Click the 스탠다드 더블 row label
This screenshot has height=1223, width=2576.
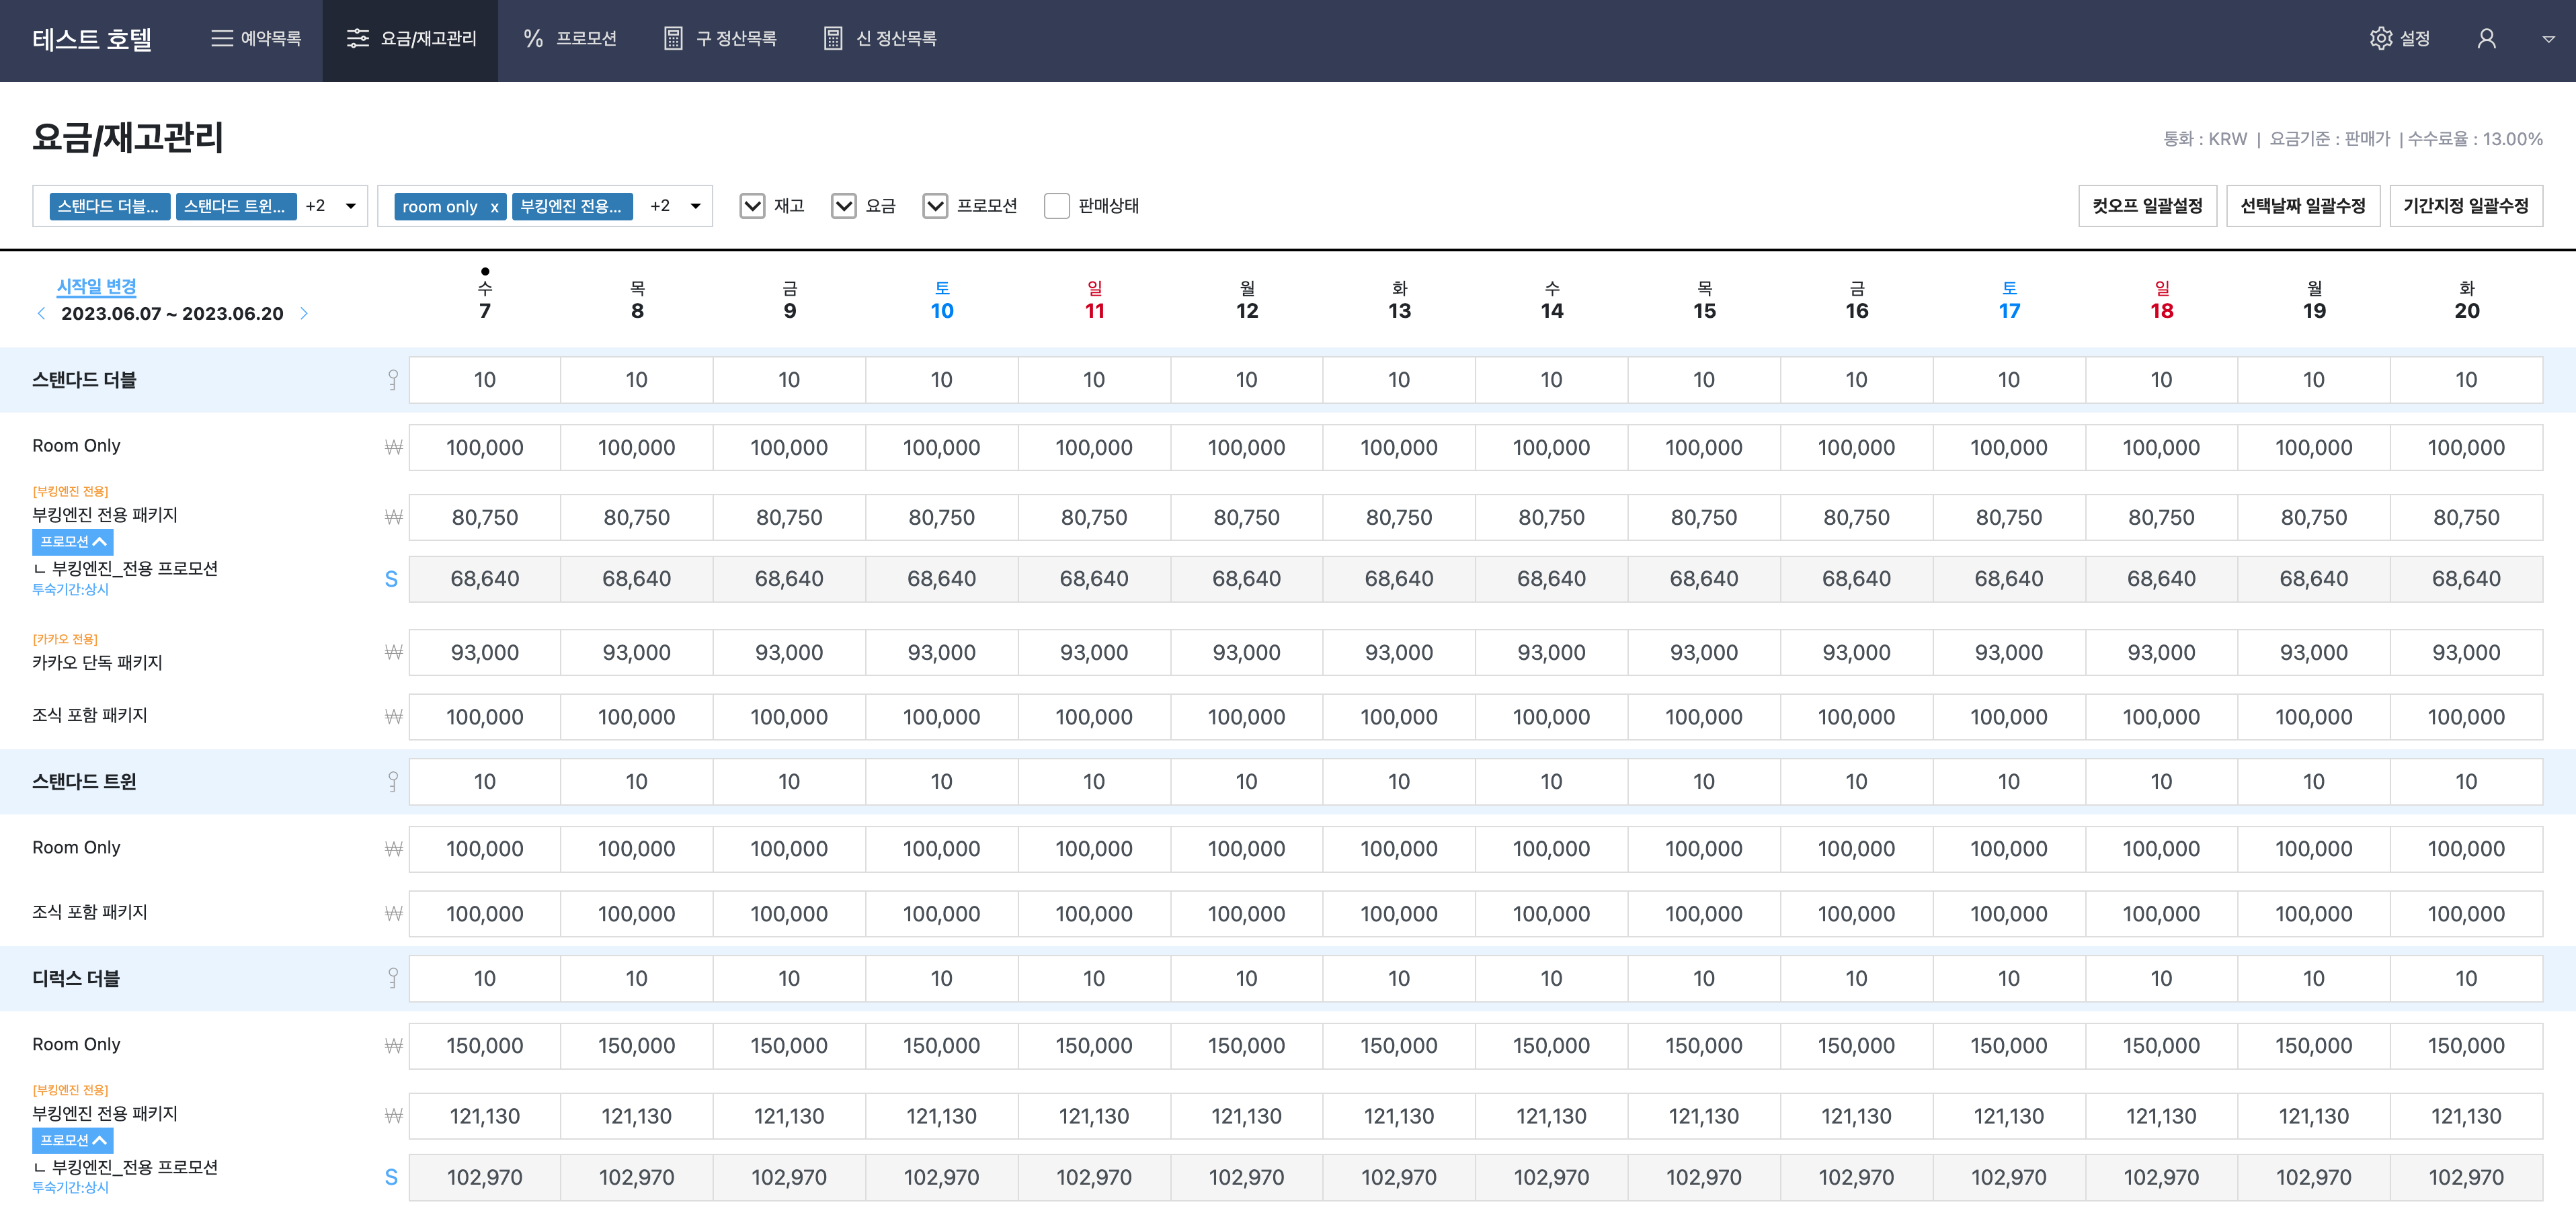pos(84,380)
